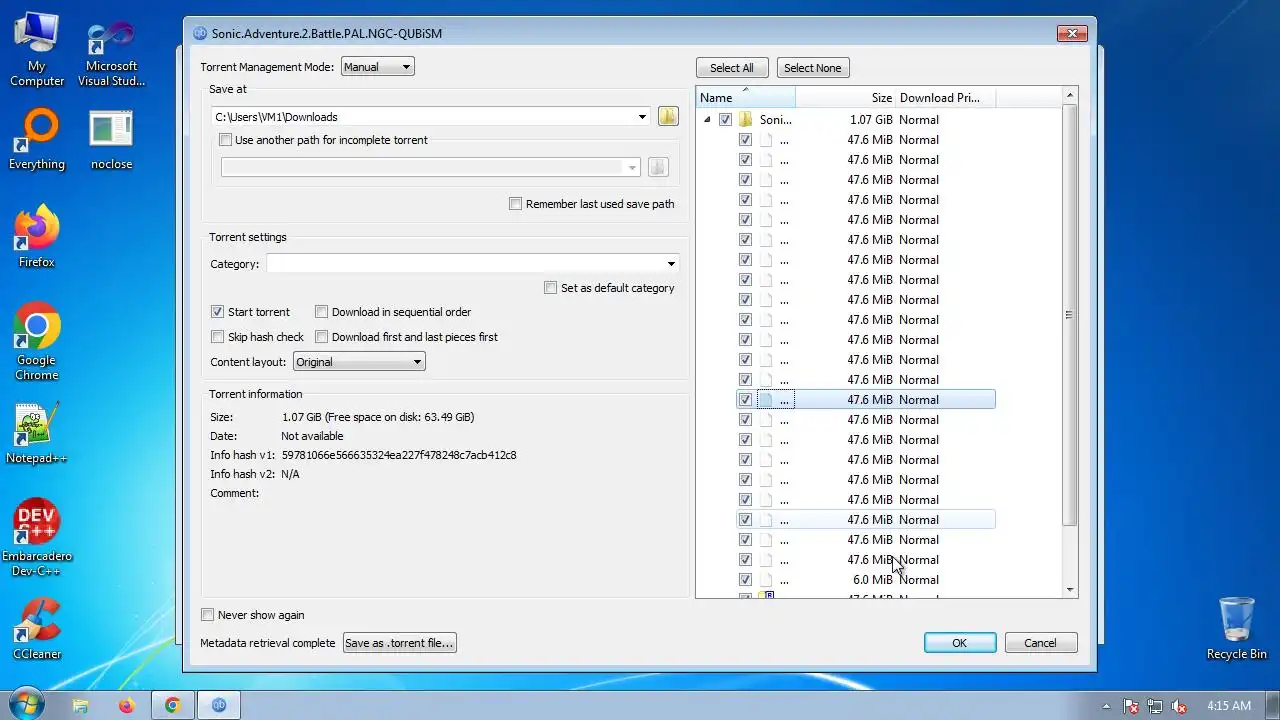Check Set as default category

pyautogui.click(x=551, y=288)
